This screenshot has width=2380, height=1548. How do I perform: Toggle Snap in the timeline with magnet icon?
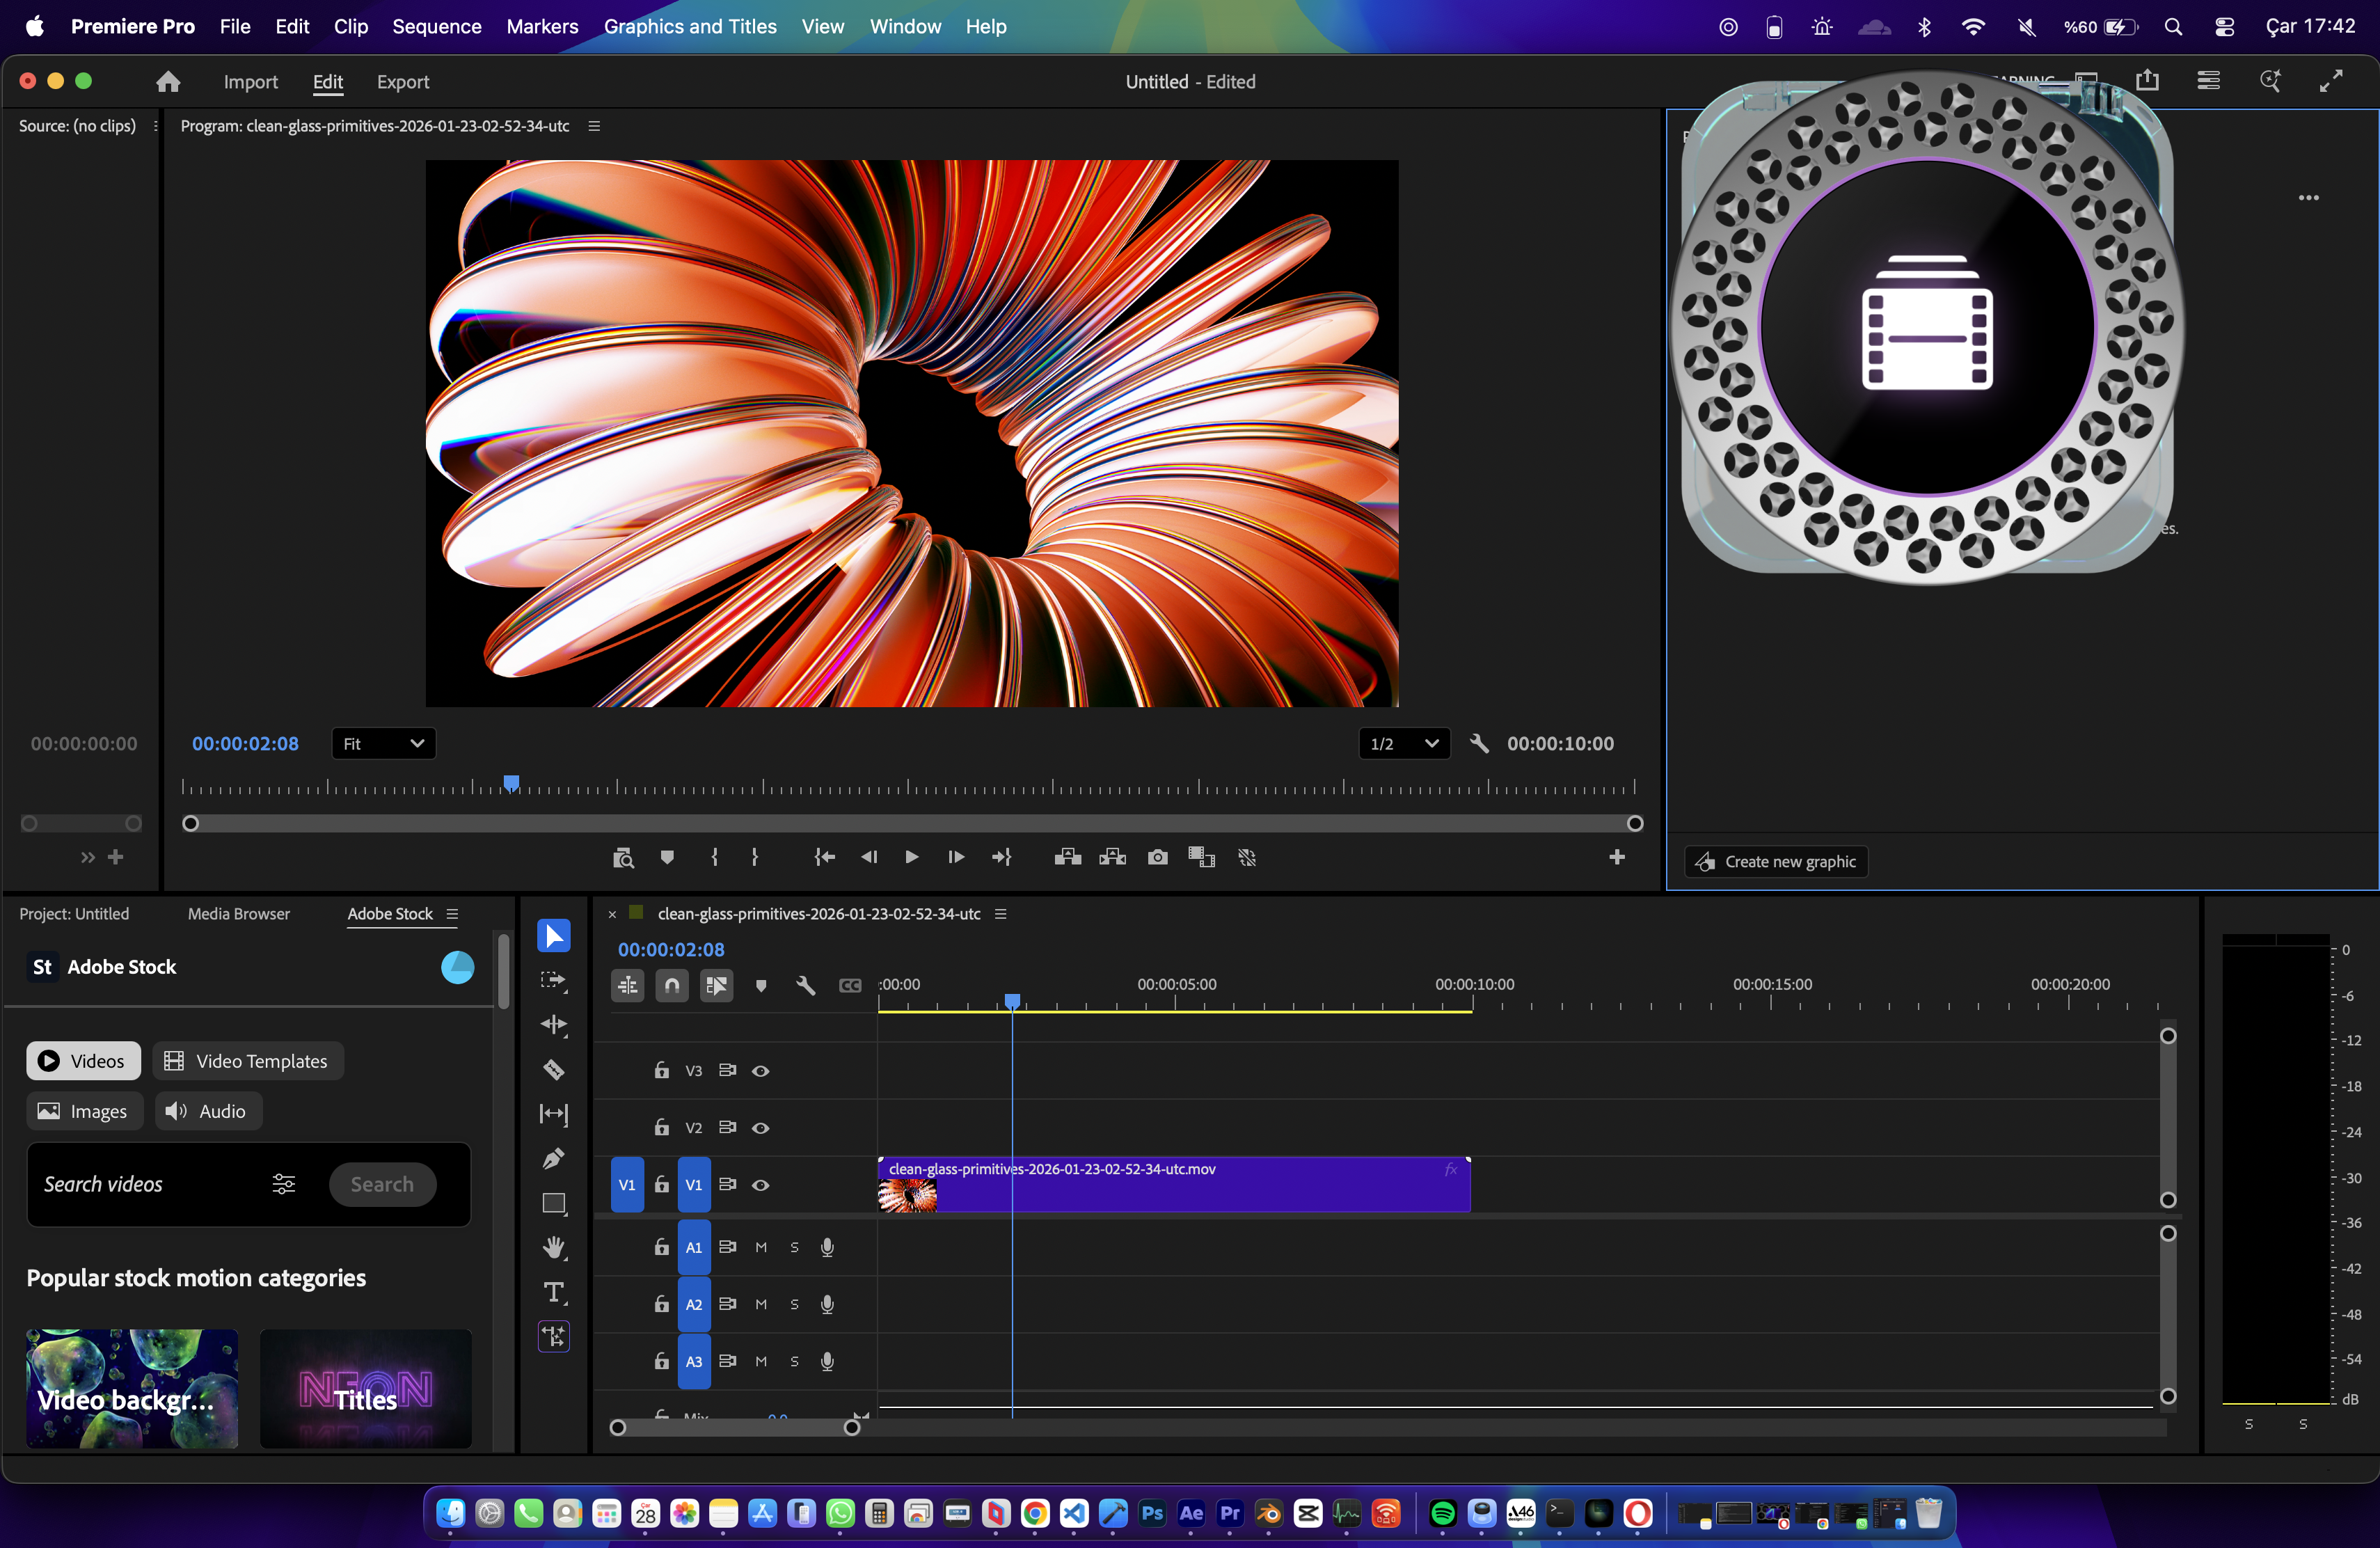pos(672,985)
